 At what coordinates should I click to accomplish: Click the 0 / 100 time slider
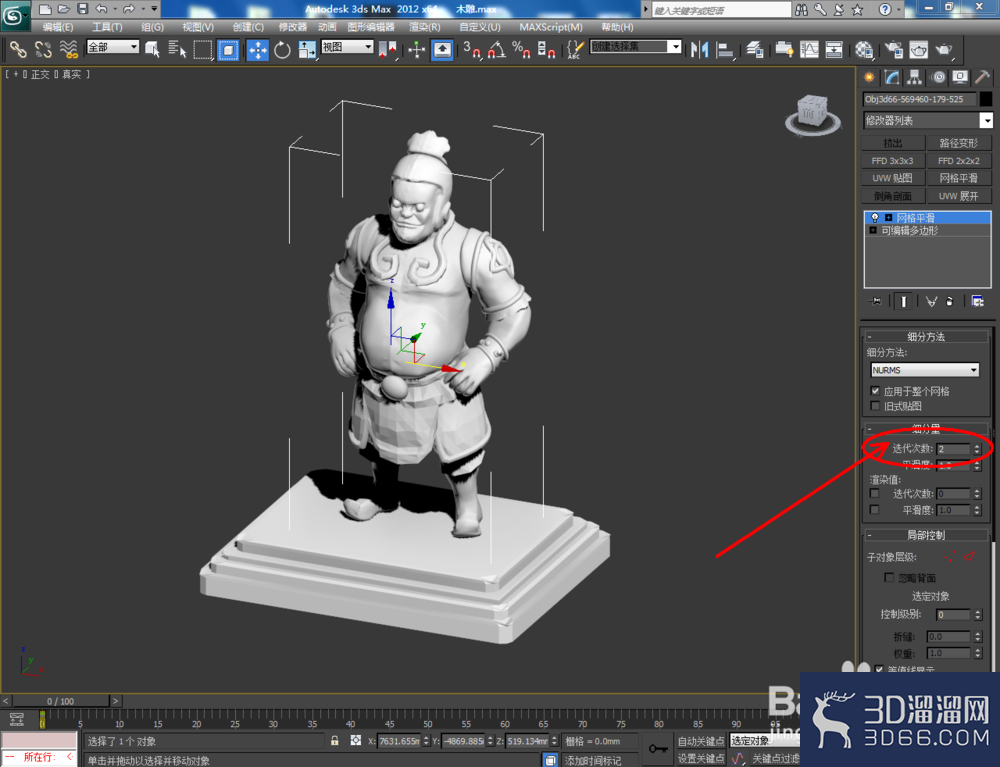(x=61, y=701)
